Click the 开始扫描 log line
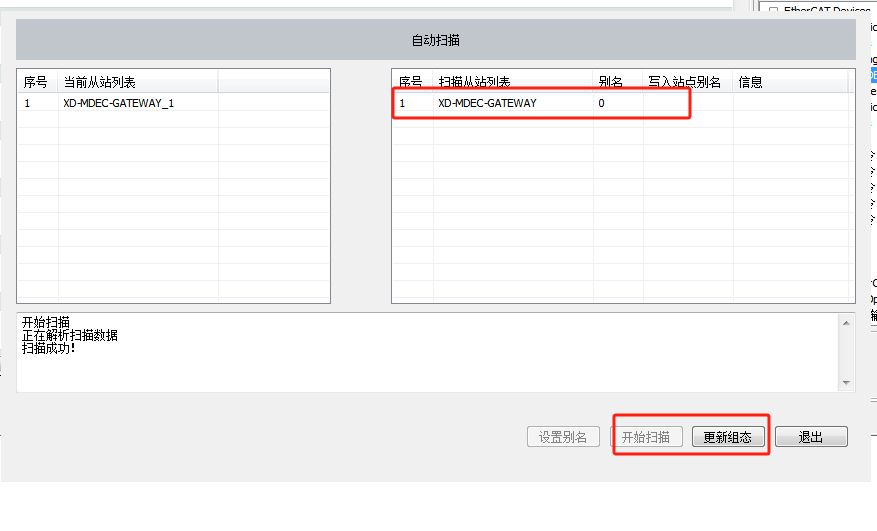This screenshot has width=877, height=531. (46, 322)
